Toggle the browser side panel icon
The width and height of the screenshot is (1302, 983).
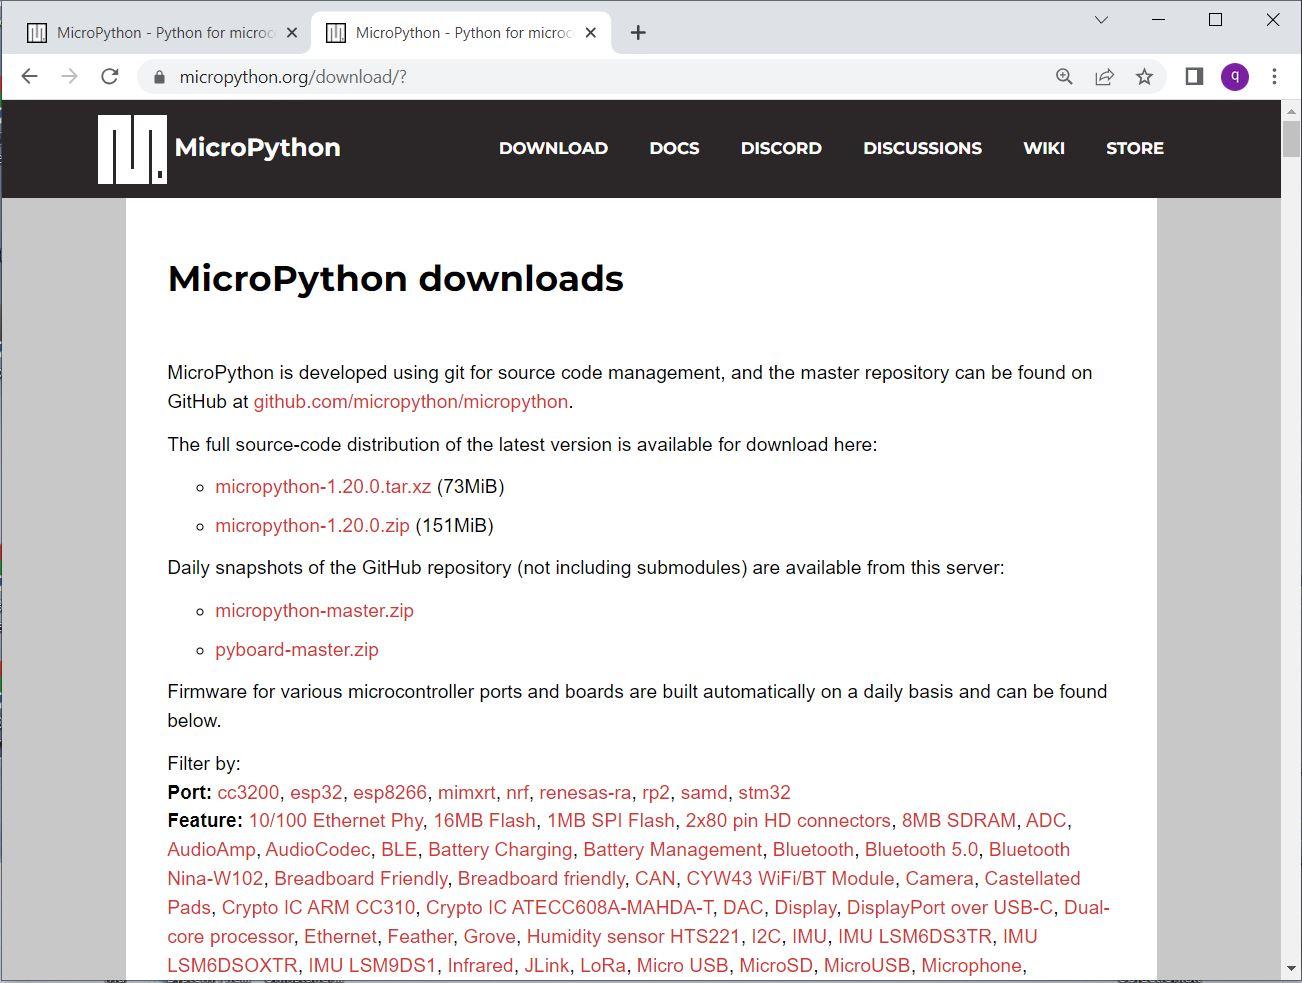tap(1194, 77)
